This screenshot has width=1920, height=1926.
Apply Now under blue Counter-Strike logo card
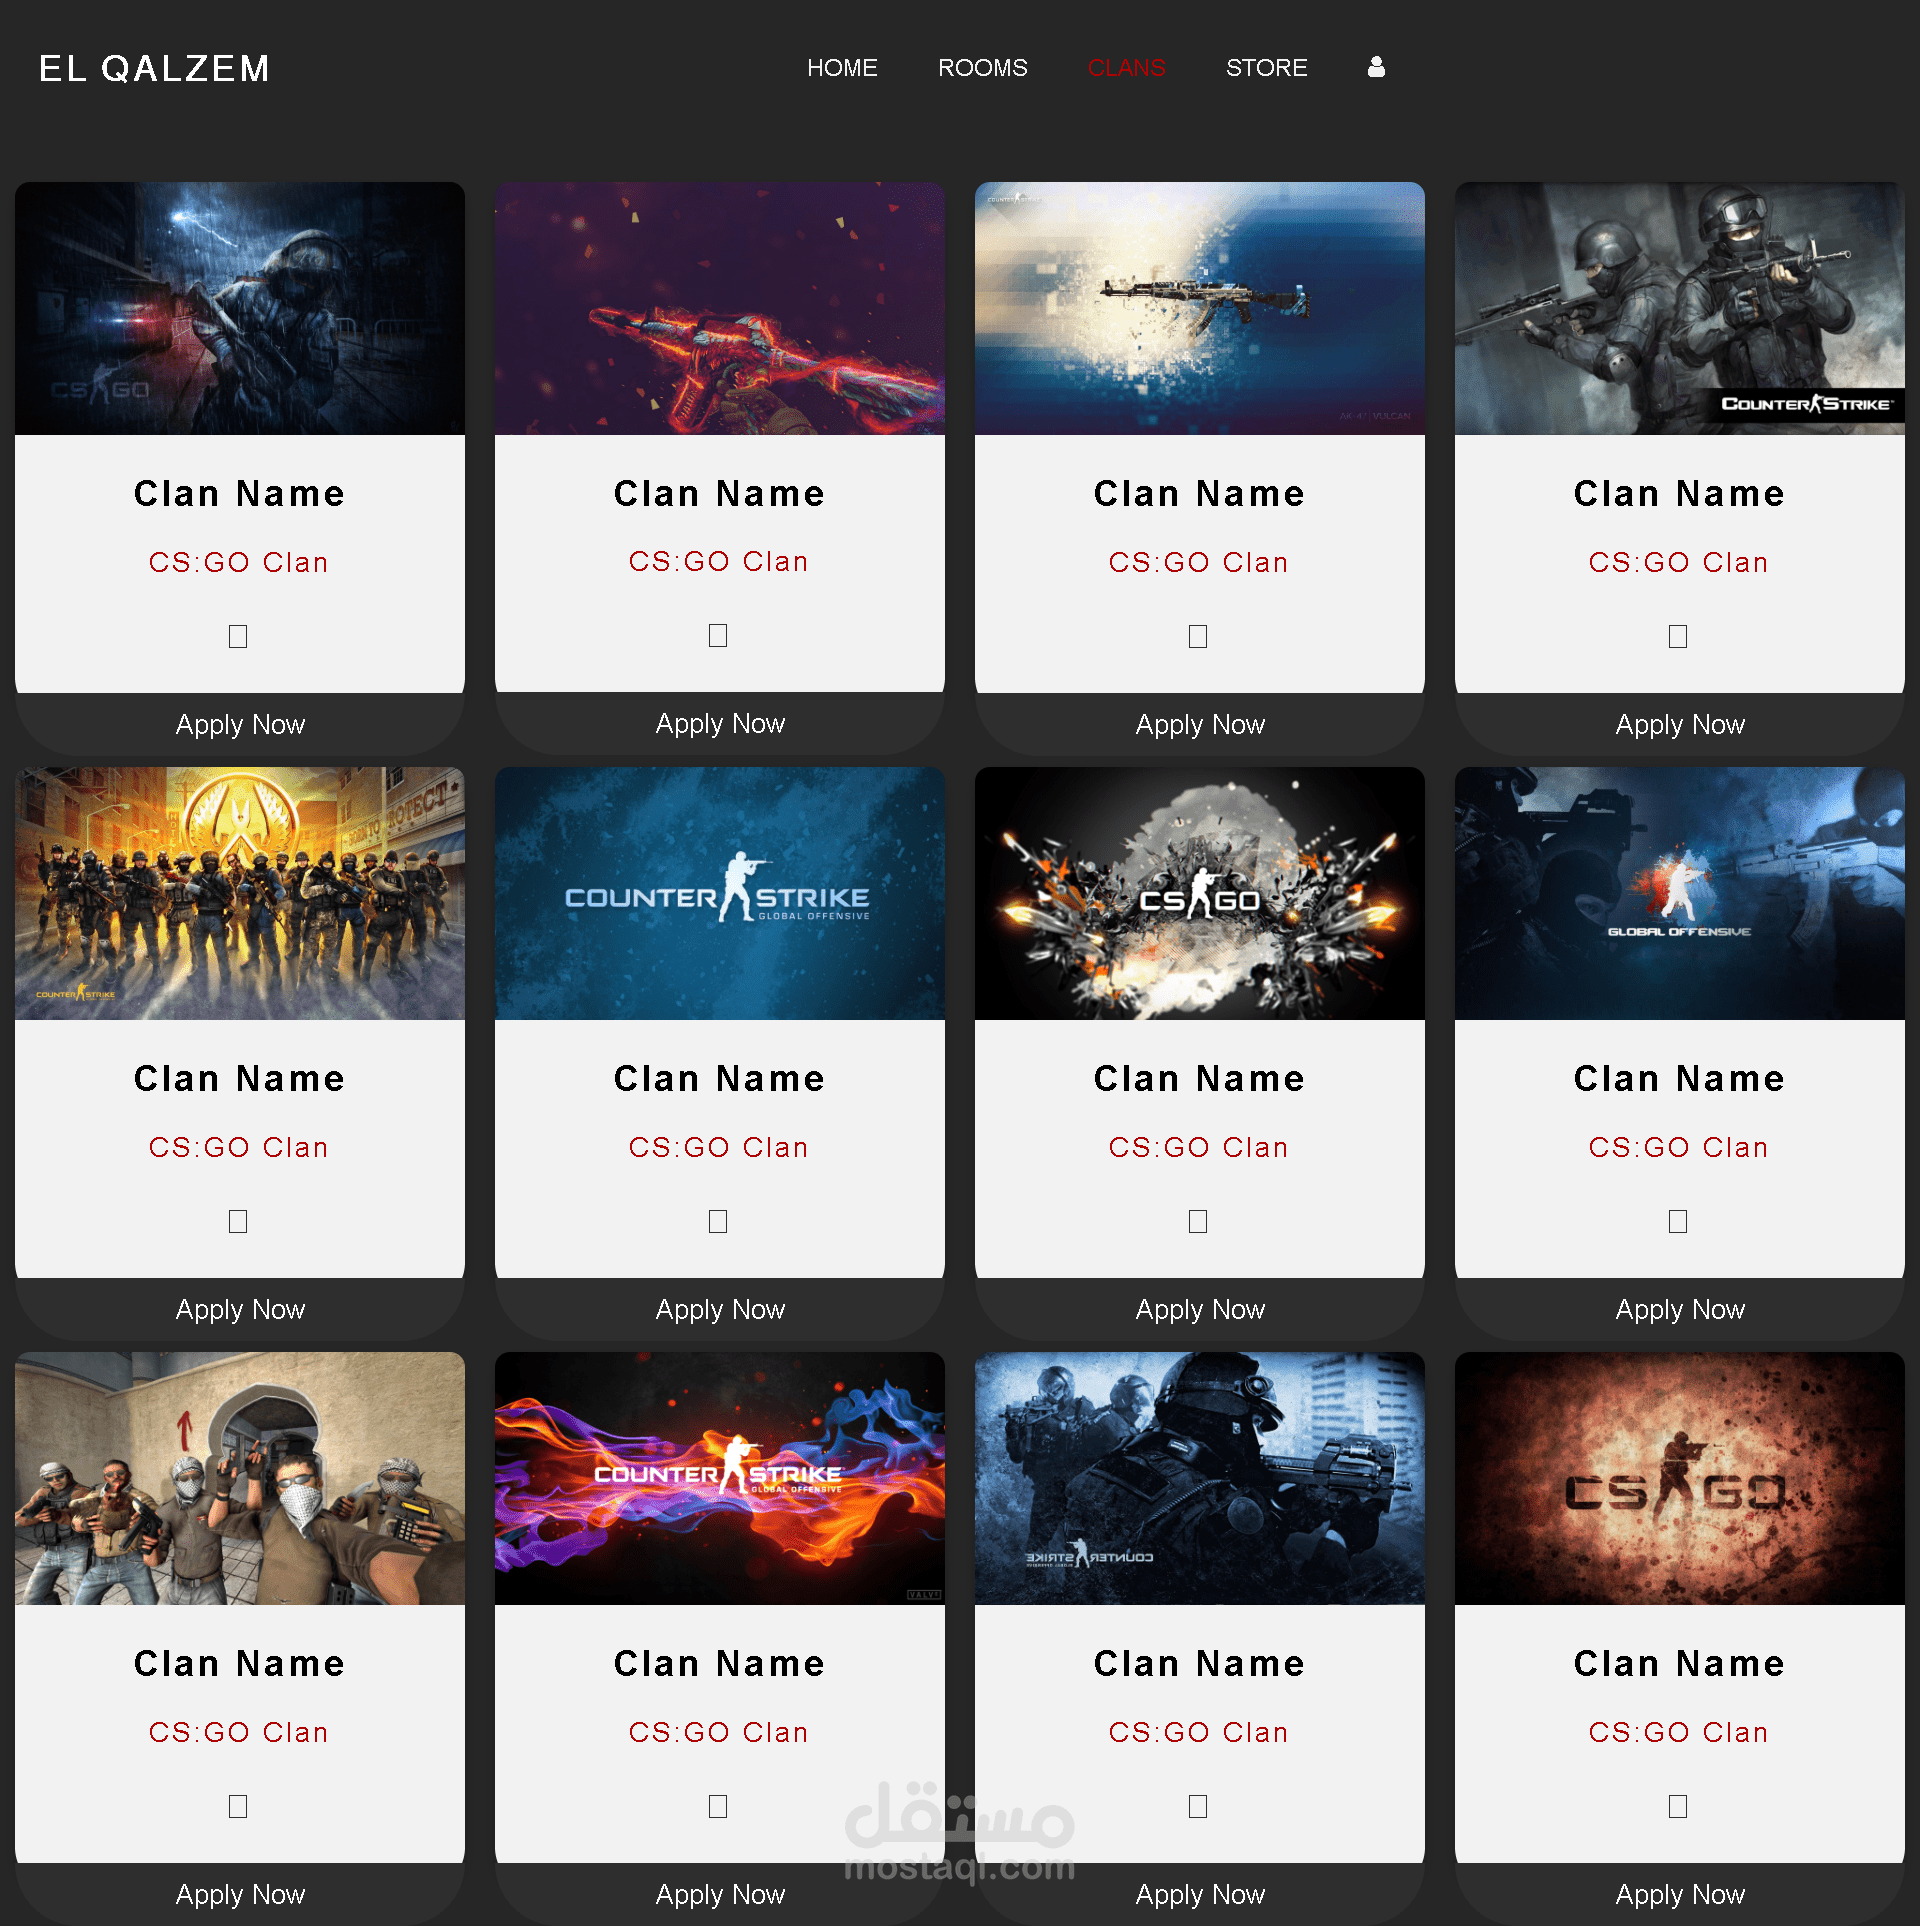(x=720, y=1309)
